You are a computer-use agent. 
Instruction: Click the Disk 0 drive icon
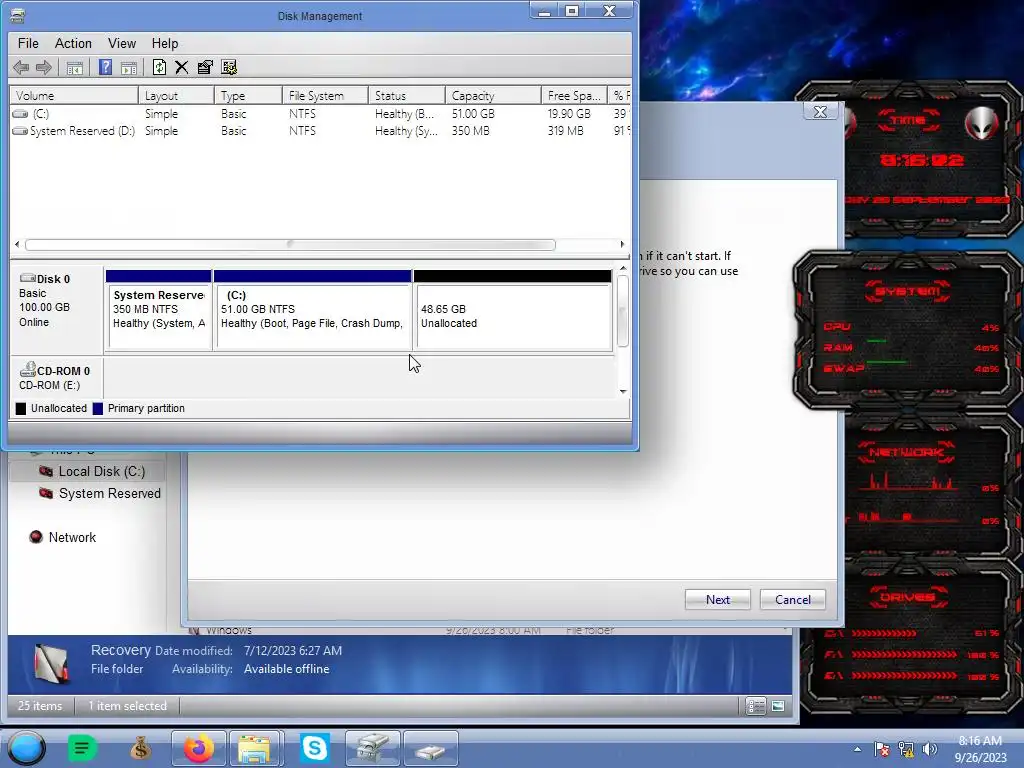click(27, 278)
